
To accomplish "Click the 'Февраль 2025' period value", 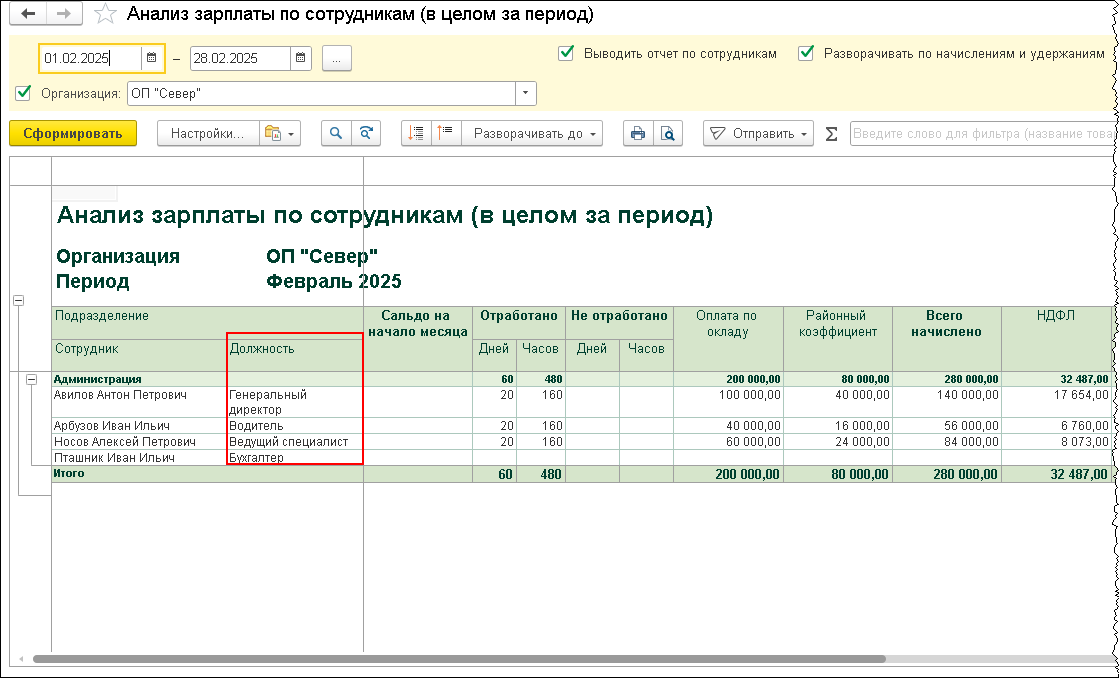I will click(x=334, y=281).
